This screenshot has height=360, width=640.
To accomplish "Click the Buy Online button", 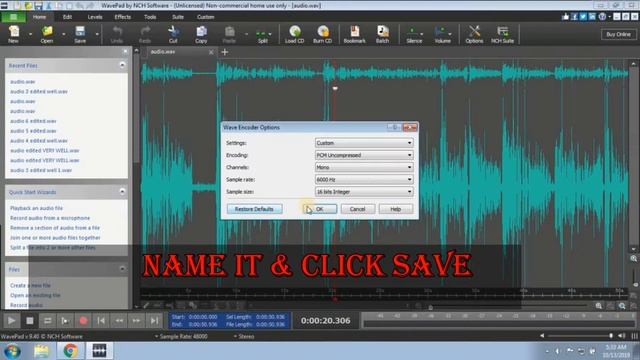I will coord(618,34).
